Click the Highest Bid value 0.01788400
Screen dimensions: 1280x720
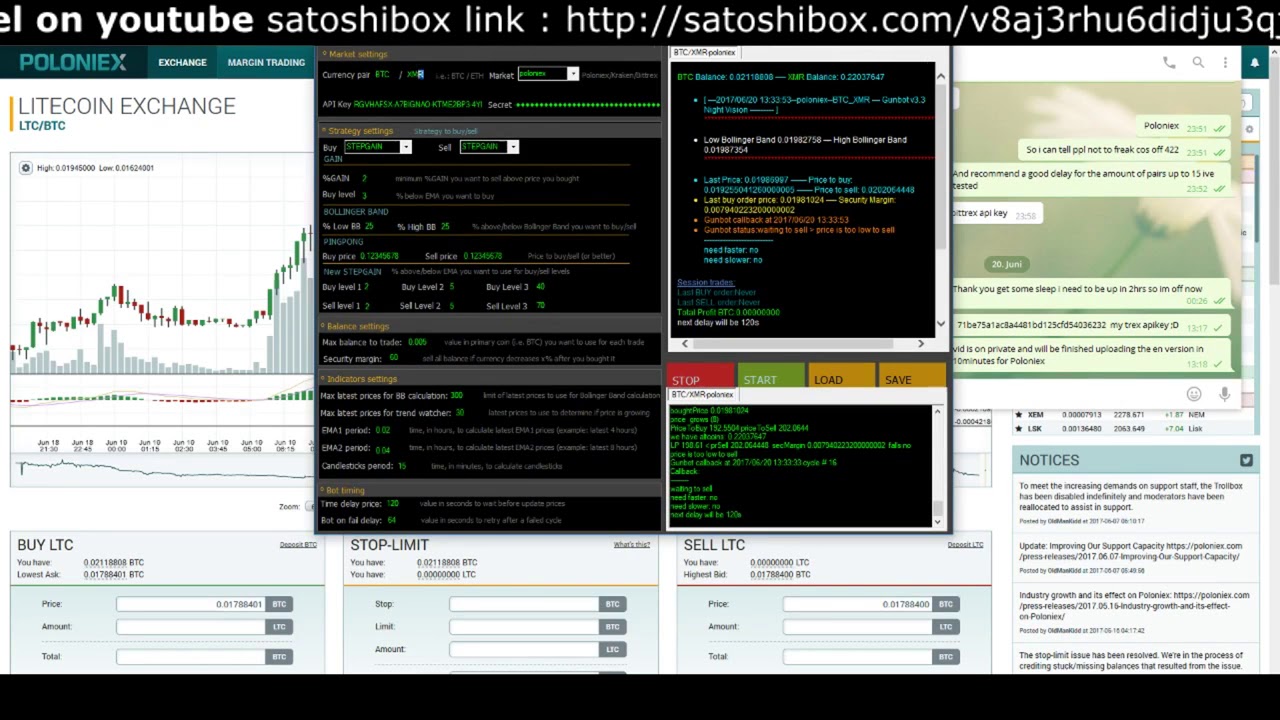point(772,575)
